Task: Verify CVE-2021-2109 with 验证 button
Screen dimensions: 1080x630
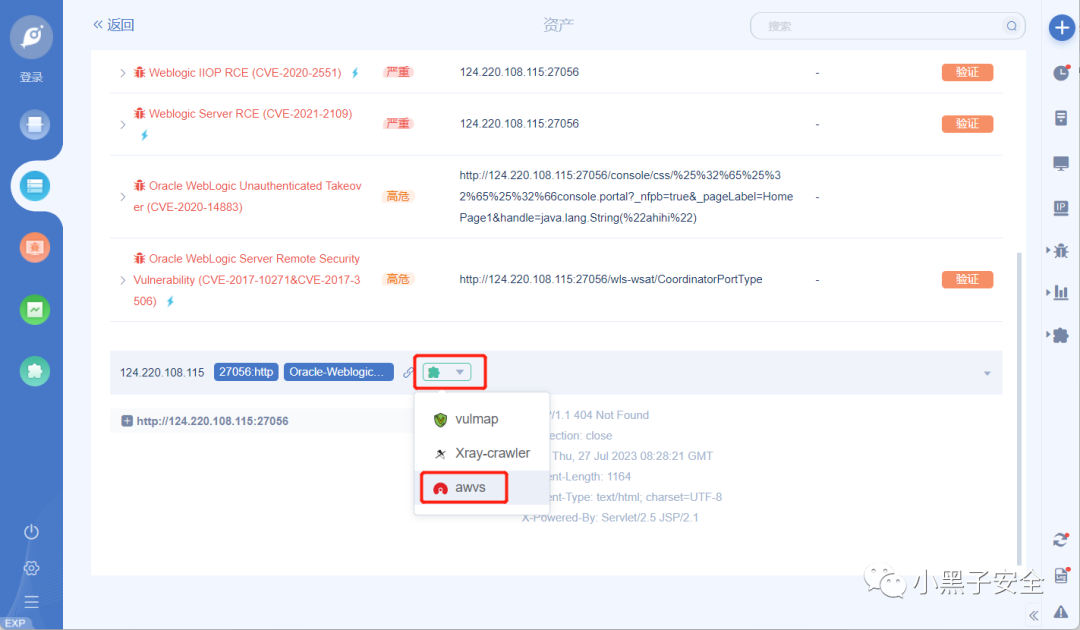Action: pos(967,124)
